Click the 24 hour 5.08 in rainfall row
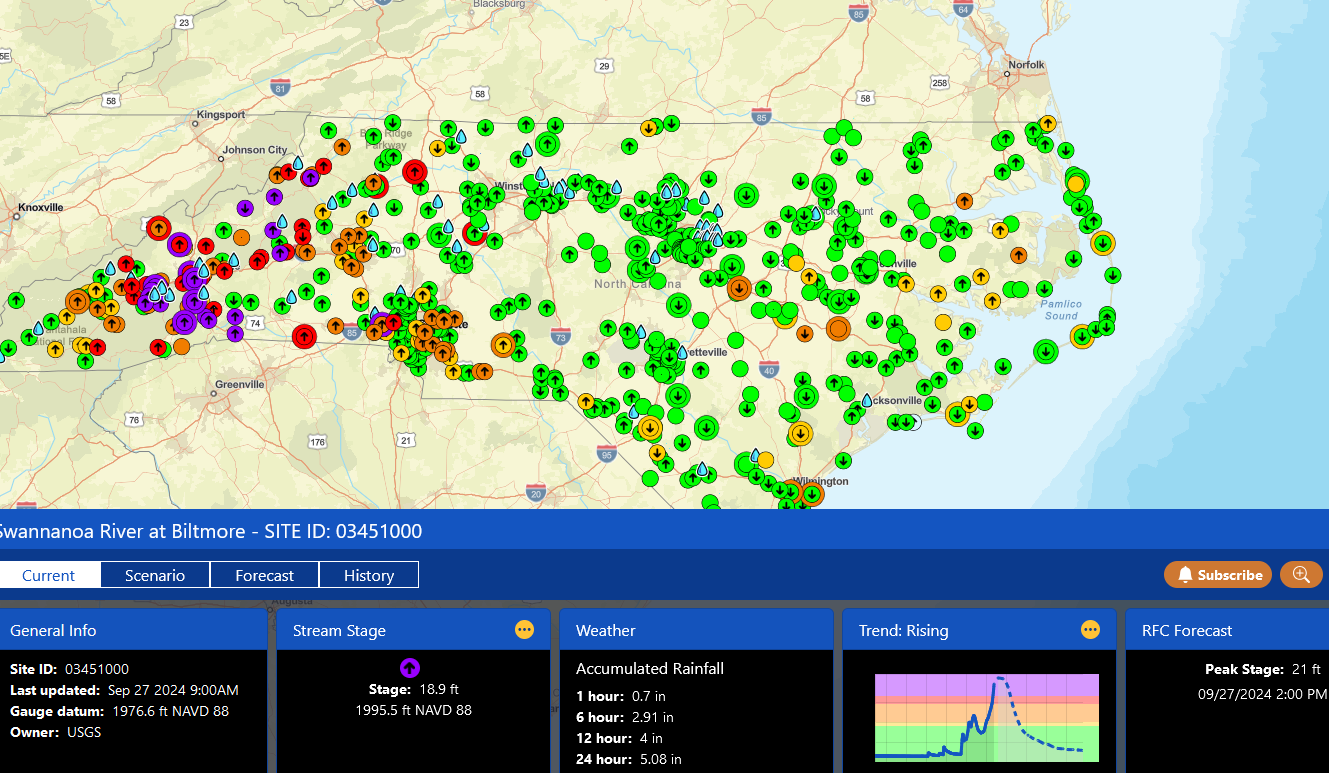 click(x=629, y=759)
